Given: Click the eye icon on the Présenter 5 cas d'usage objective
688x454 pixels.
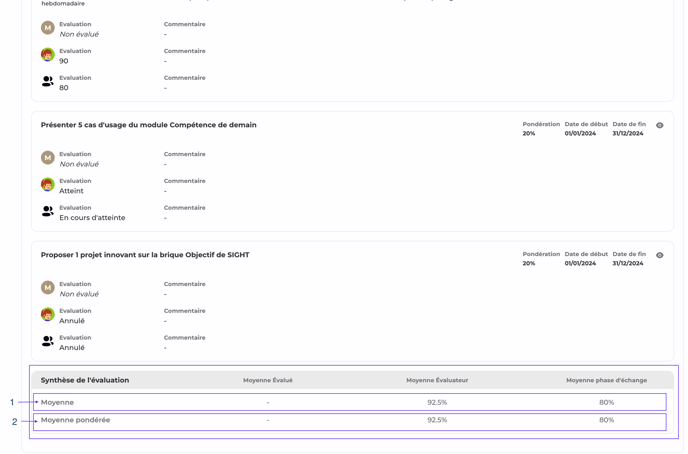Looking at the screenshot, I should (659, 126).
